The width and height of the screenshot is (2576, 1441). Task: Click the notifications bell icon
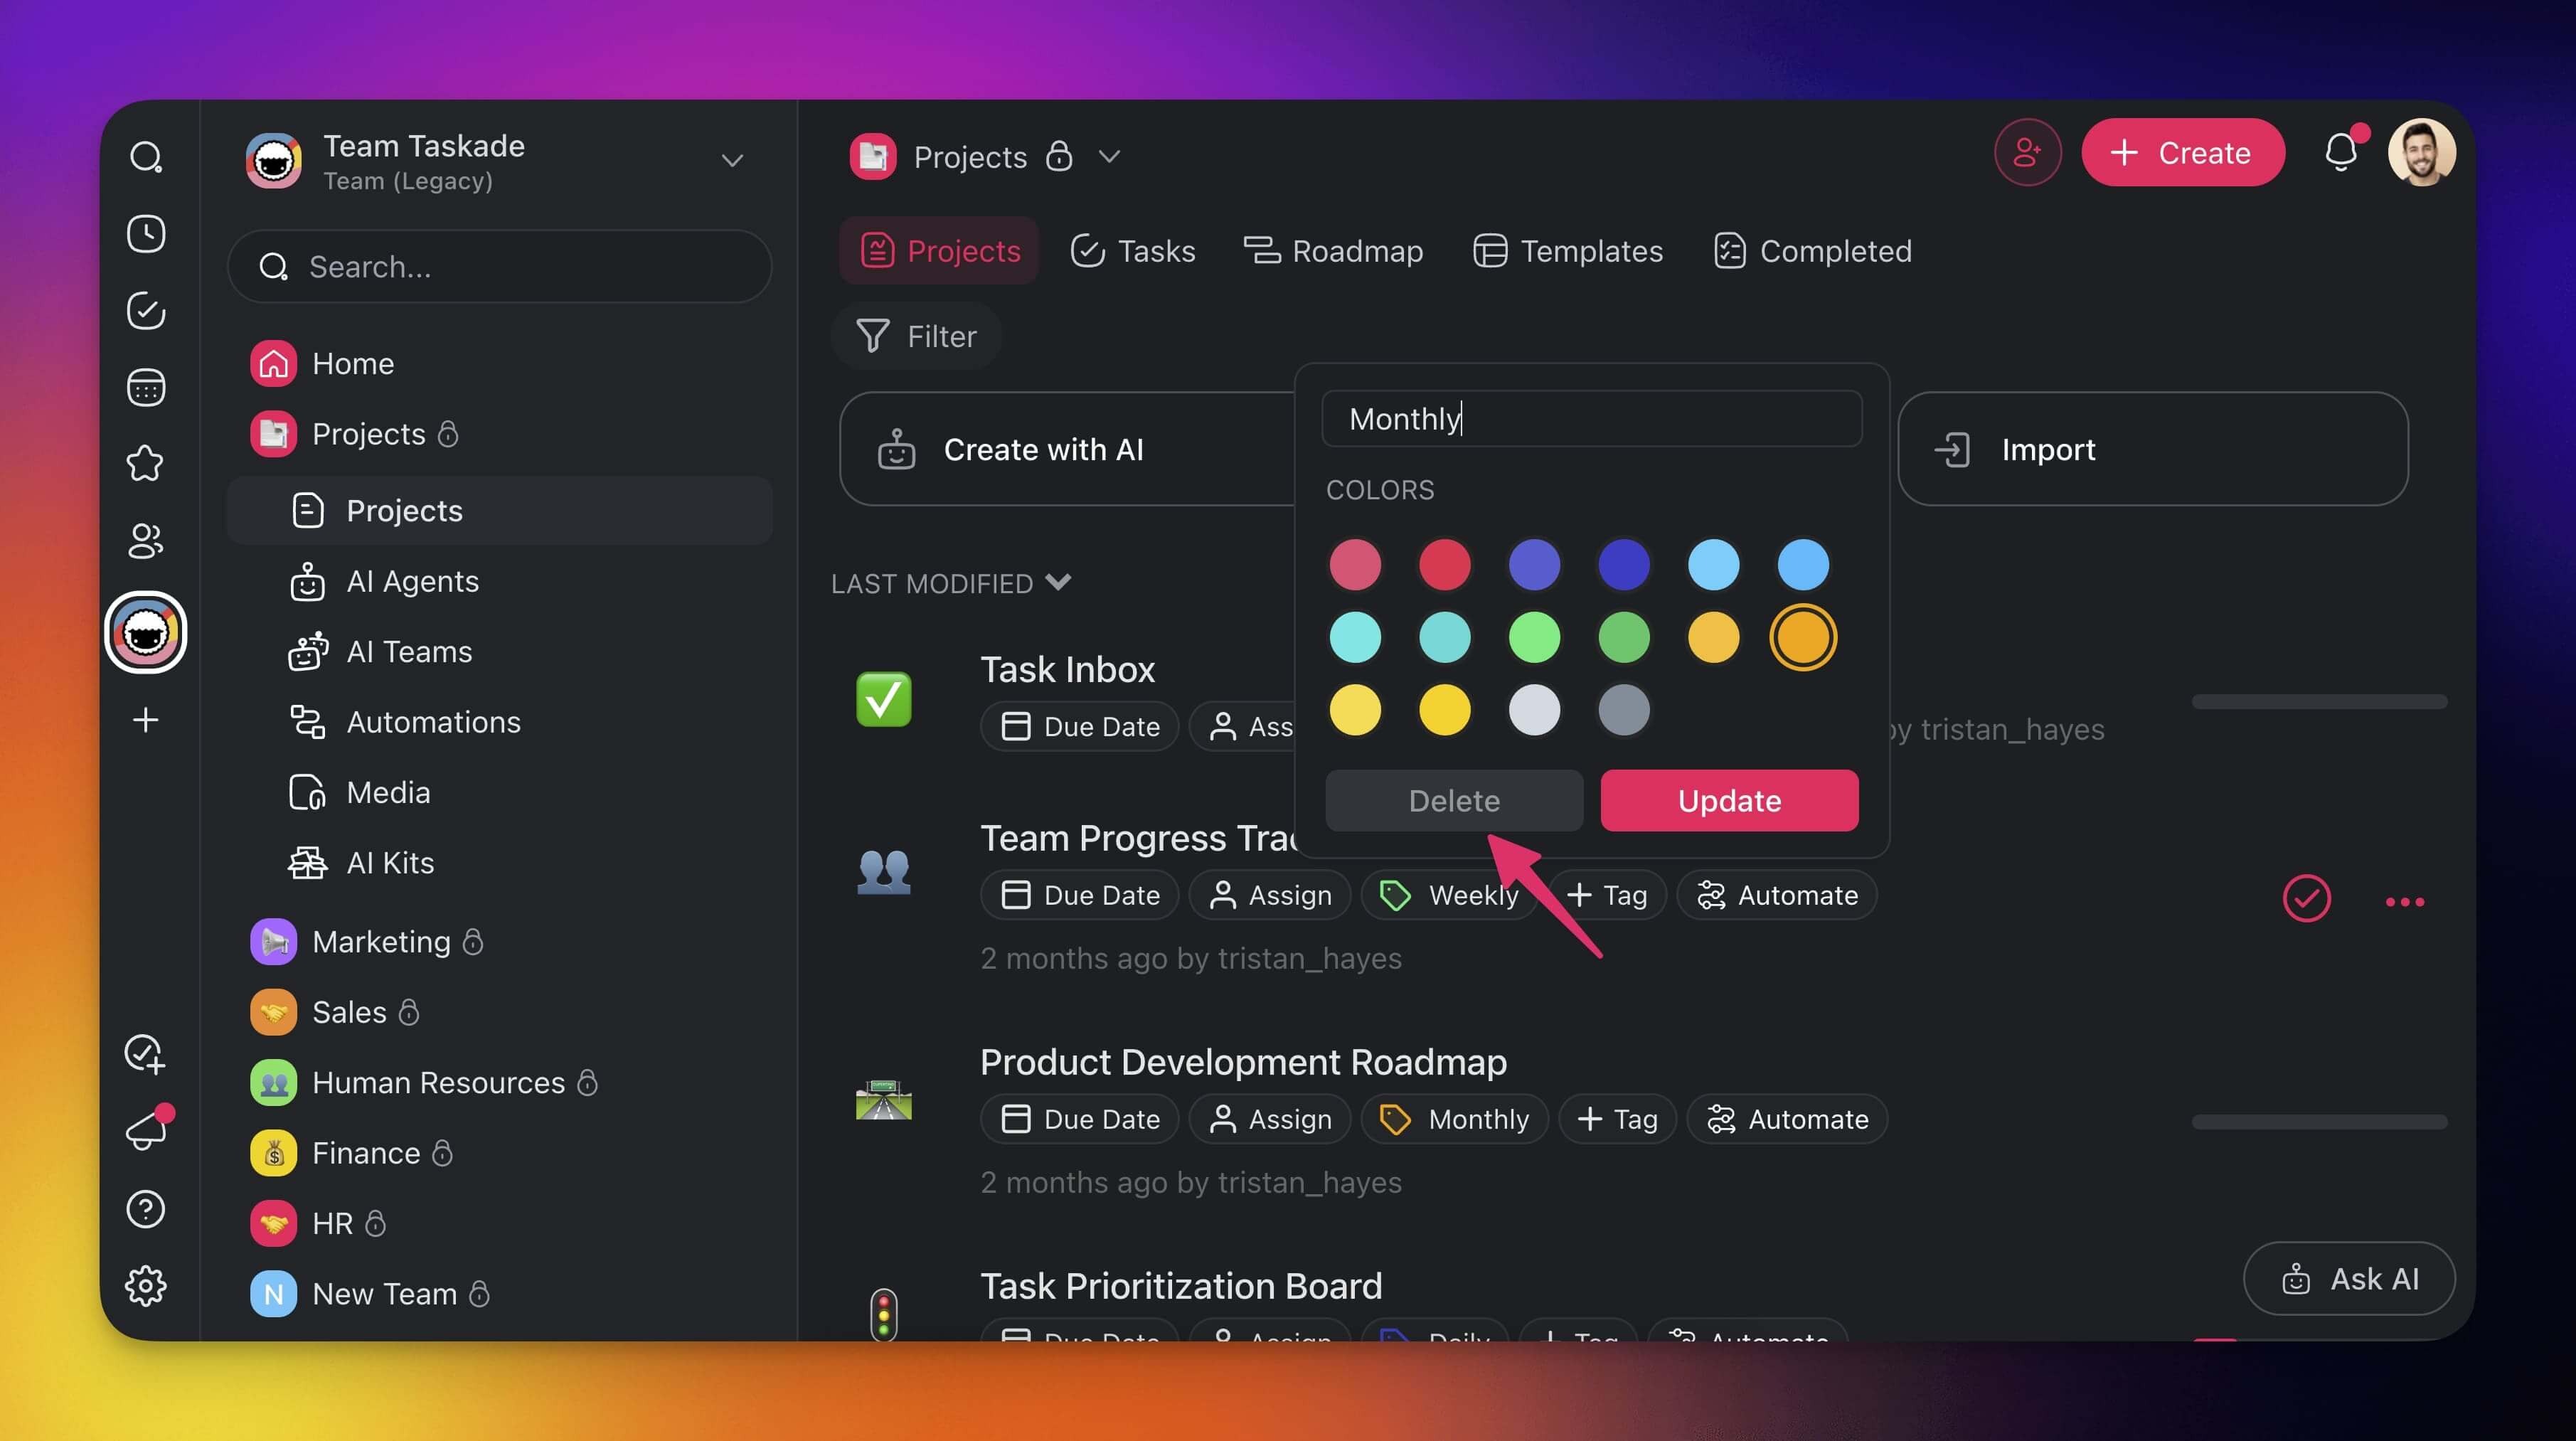coord(2340,153)
